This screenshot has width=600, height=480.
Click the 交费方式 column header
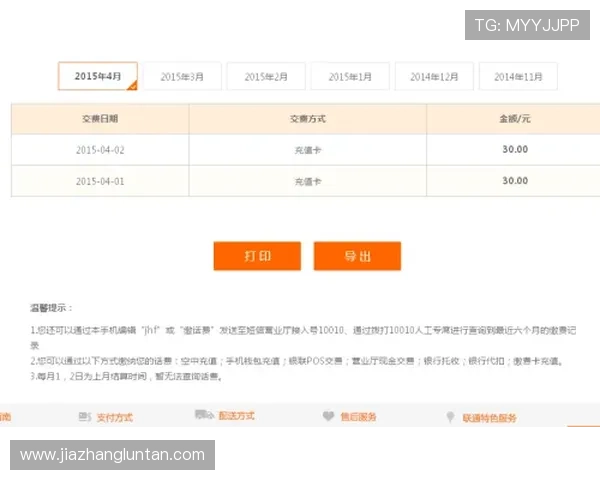pos(308,119)
